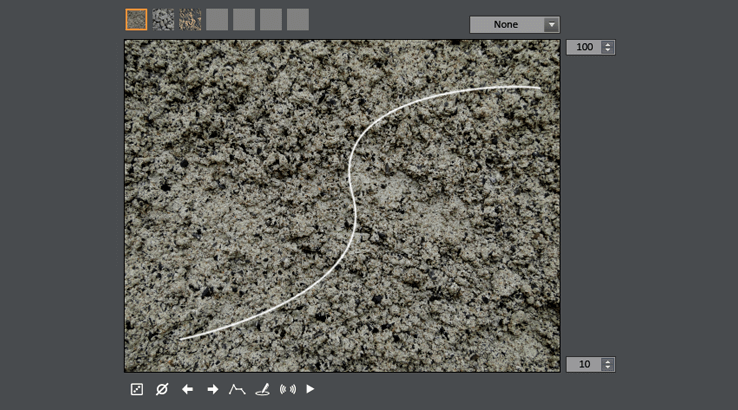Select the second gray gravel texture thumbnail
This screenshot has height=410, width=738.
point(163,20)
